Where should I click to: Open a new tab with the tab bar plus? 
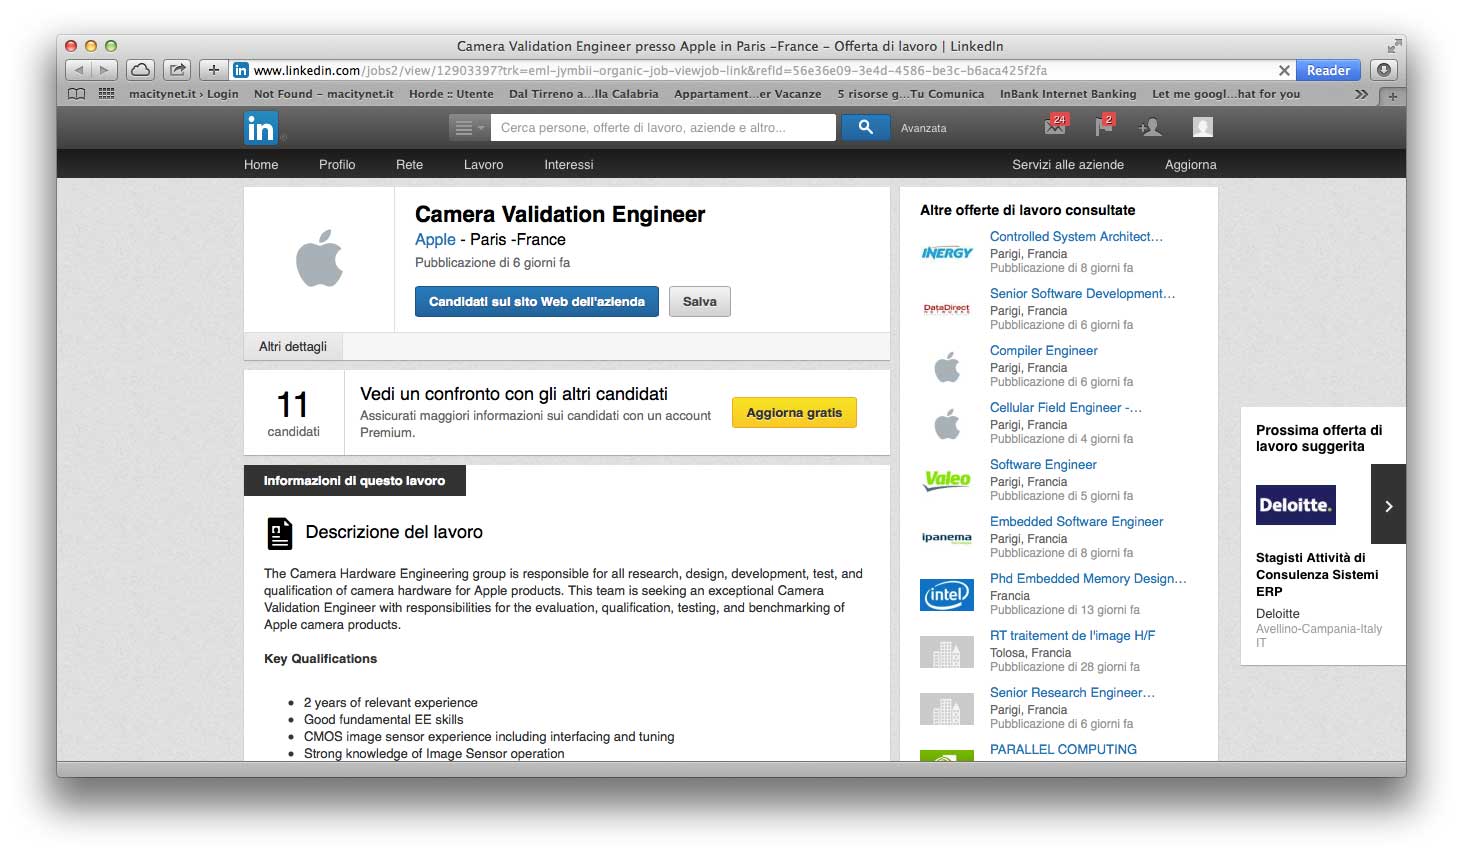pyautogui.click(x=1392, y=96)
